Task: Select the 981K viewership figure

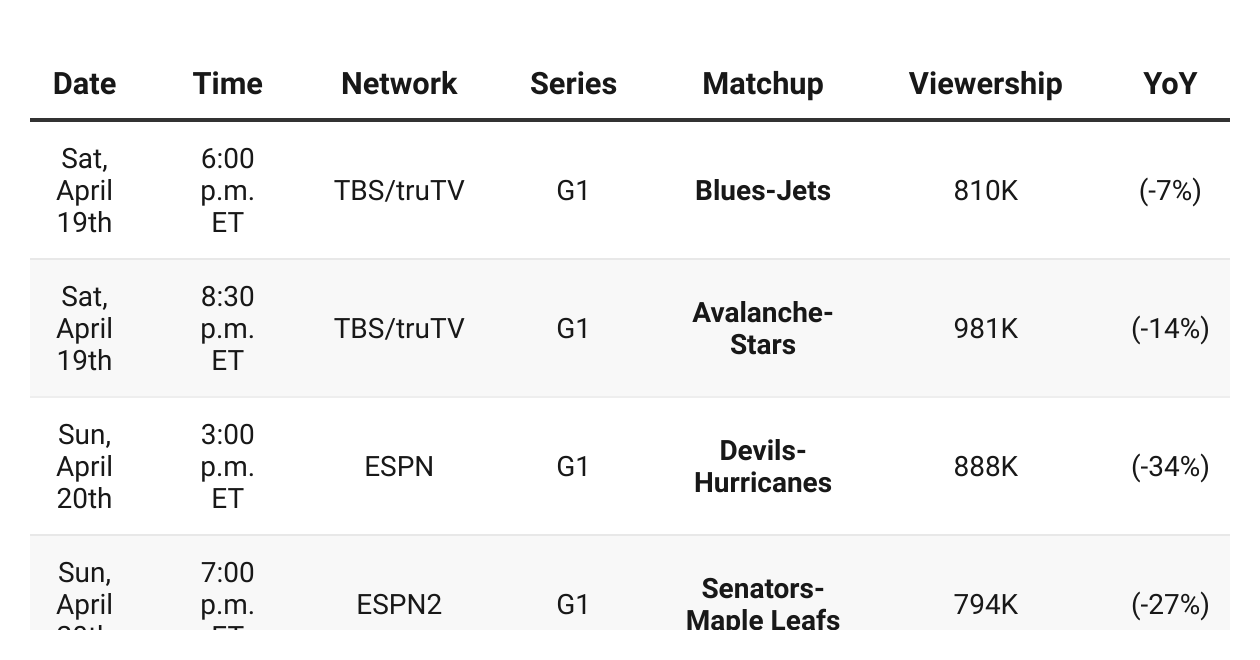Action: 985,329
